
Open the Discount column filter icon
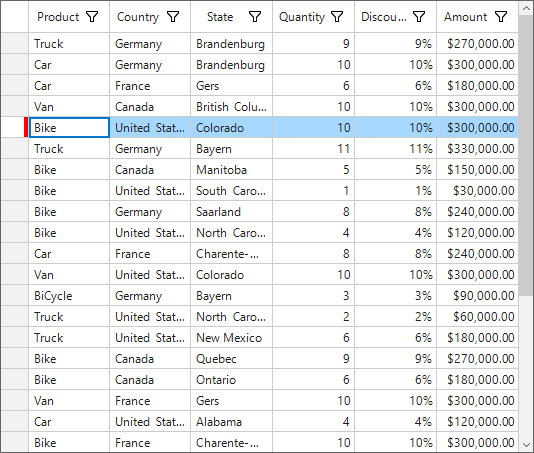click(x=419, y=16)
